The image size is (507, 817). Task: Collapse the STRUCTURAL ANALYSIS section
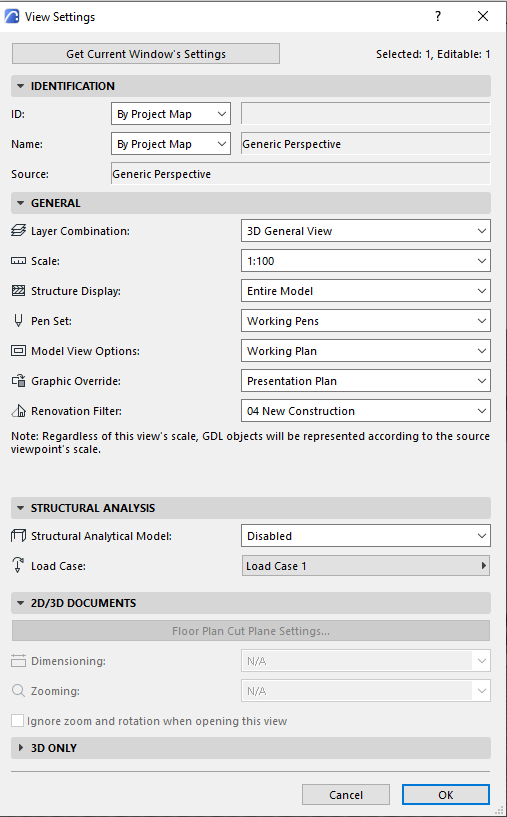251,508
